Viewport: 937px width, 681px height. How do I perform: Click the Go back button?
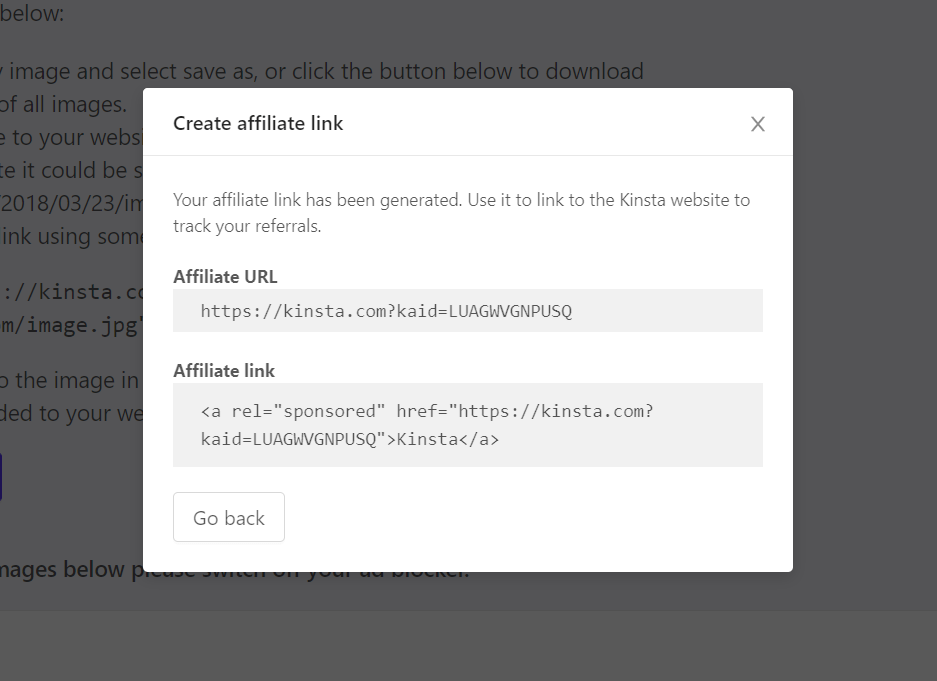coord(229,517)
